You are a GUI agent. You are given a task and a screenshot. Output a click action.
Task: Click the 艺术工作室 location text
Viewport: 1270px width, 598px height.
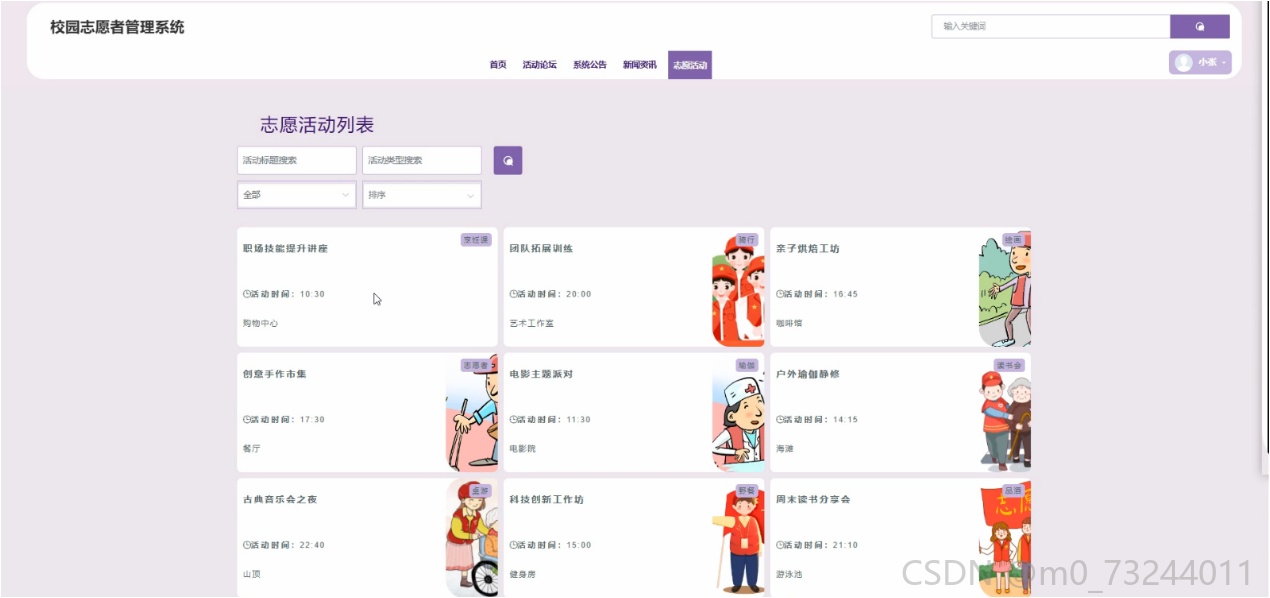[531, 323]
